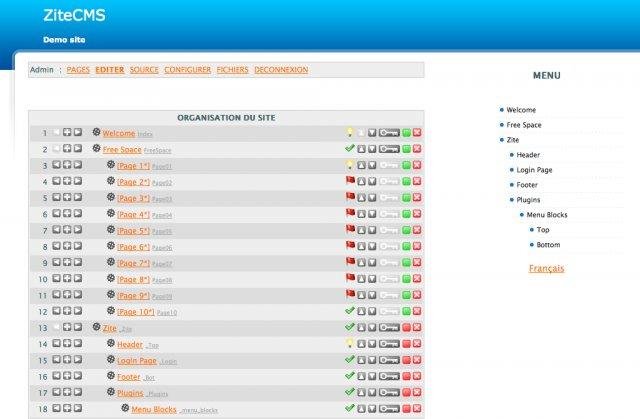Click the red flag icon for Page 2
The width and height of the screenshot is (640, 419).
[350, 180]
